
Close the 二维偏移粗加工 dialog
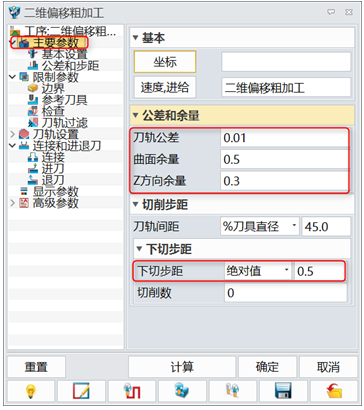[349, 12]
